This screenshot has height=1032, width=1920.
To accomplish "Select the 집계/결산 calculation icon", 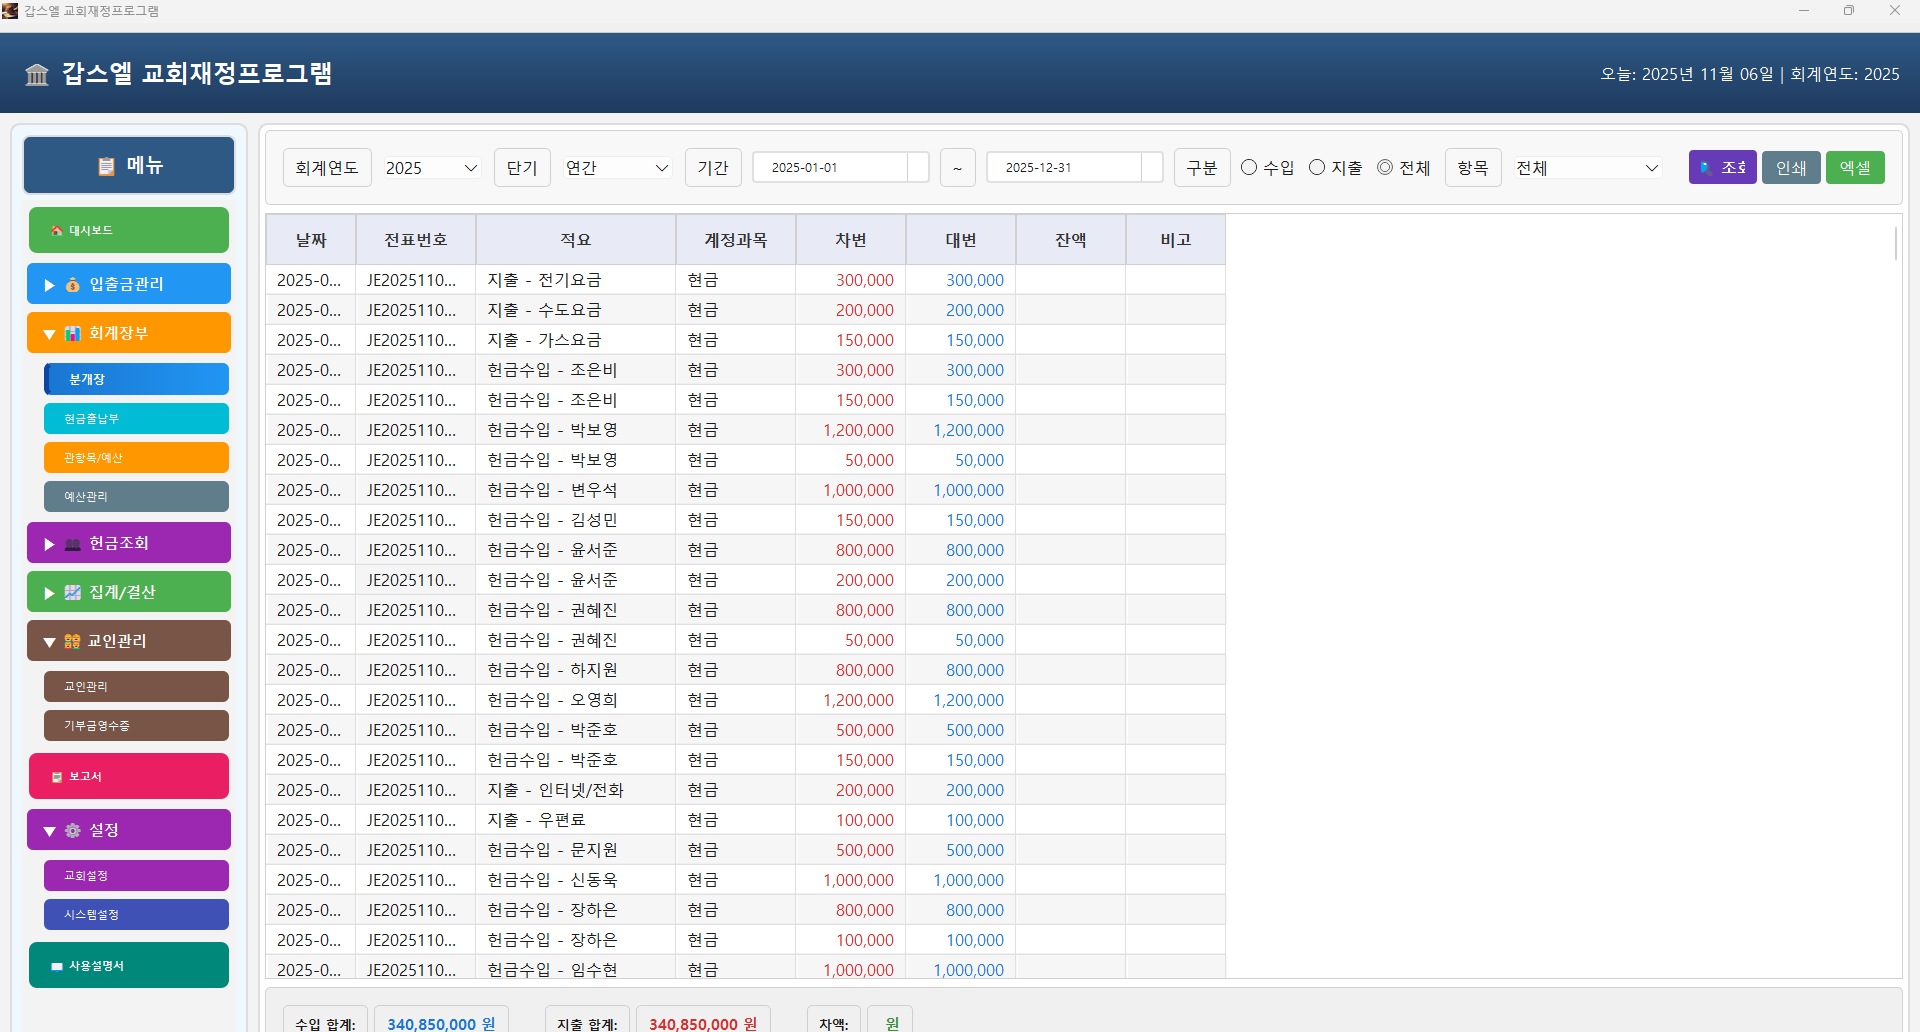I will click(71, 591).
